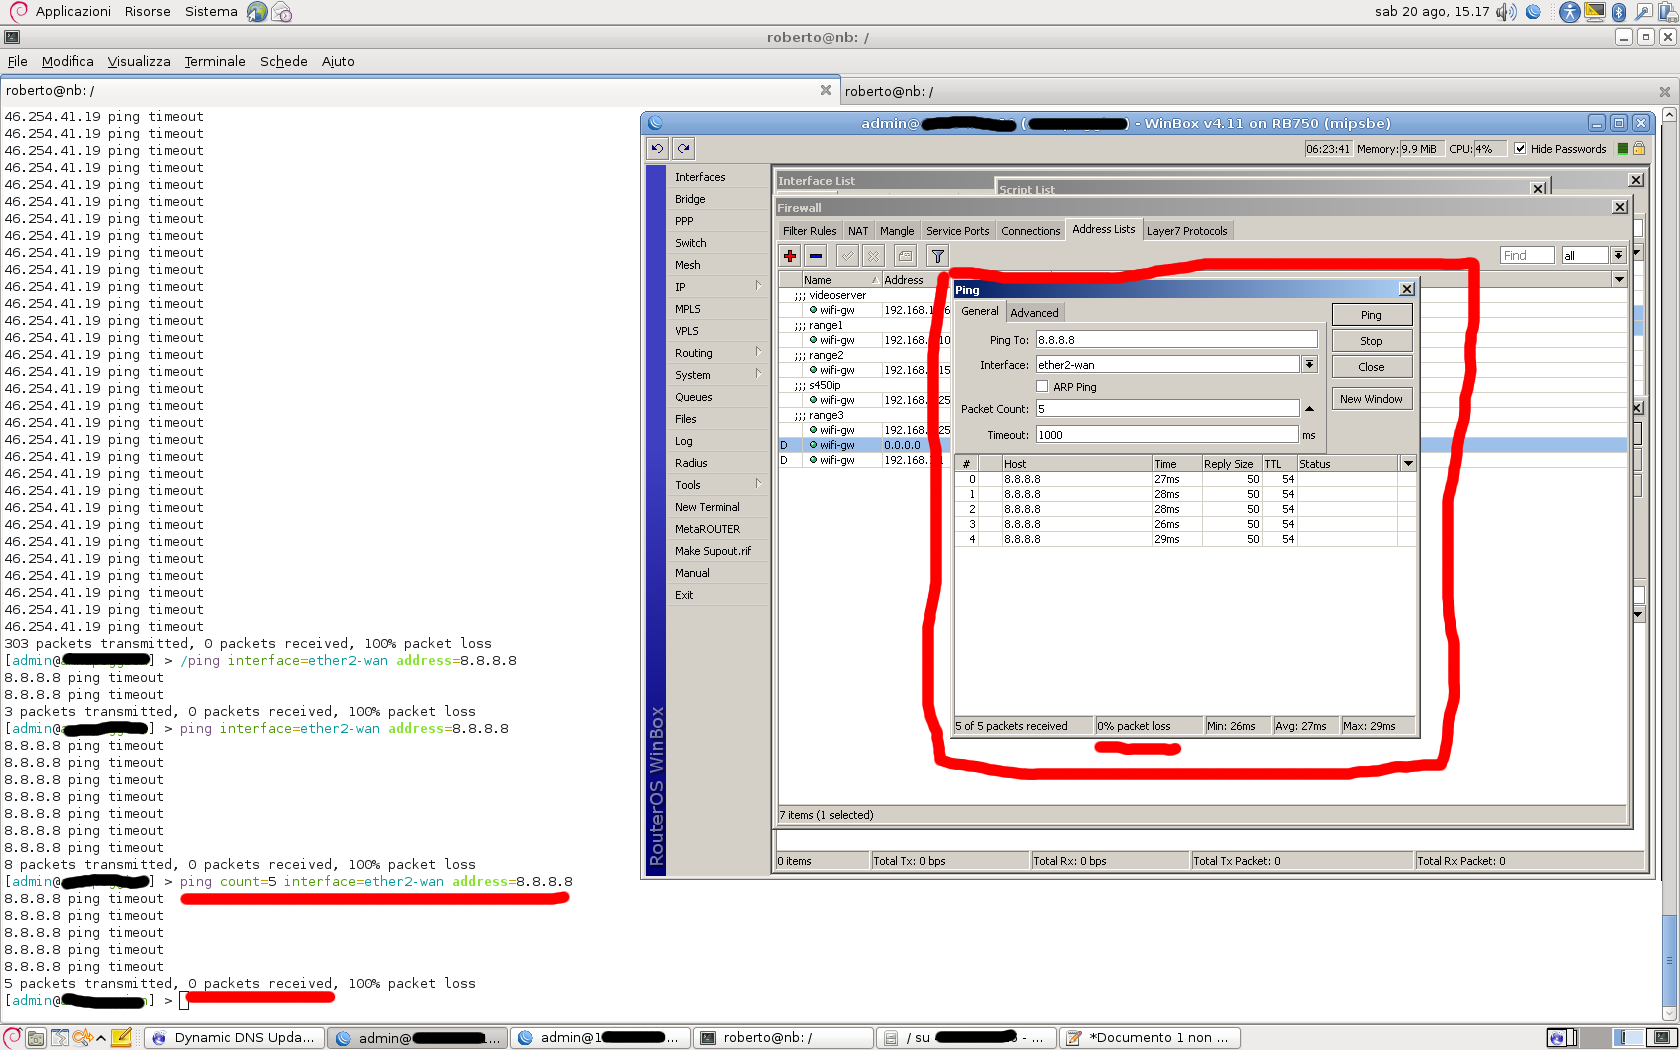Click the Close button in Ping dialog

click(1371, 367)
